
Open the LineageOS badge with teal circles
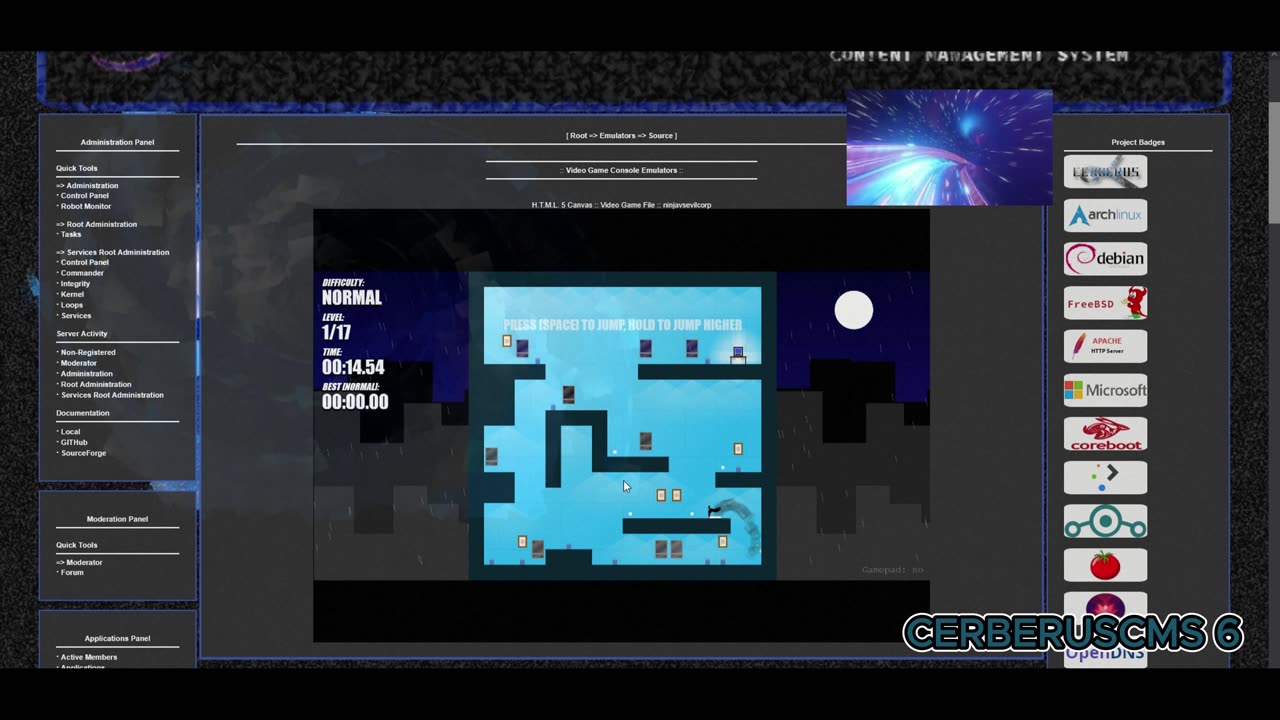click(1105, 521)
